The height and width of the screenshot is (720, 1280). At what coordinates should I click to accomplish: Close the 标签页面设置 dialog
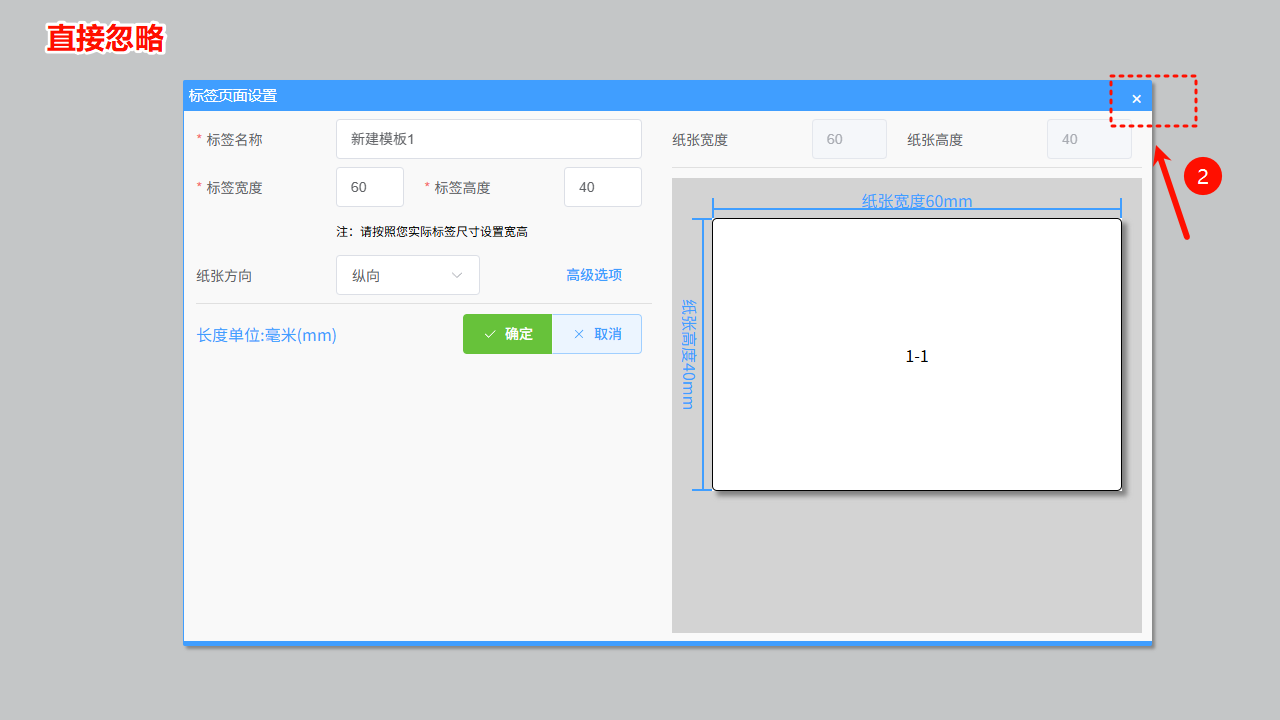click(1136, 98)
